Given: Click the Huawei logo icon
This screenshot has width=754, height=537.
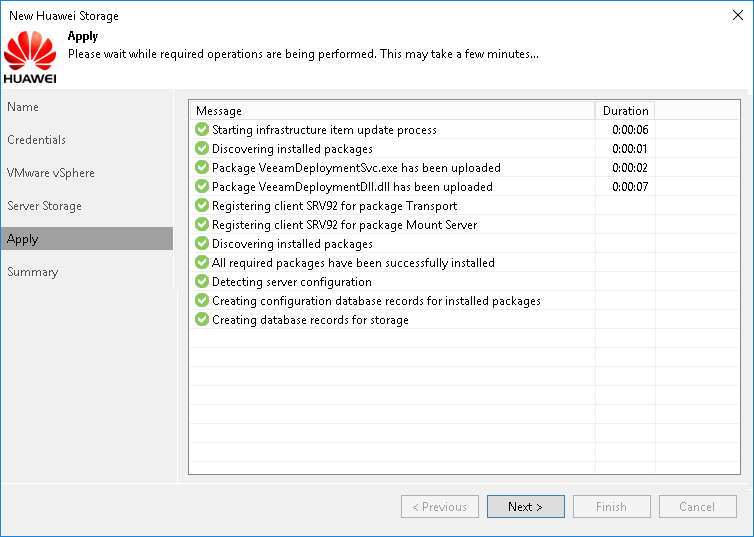Looking at the screenshot, I should point(30,57).
